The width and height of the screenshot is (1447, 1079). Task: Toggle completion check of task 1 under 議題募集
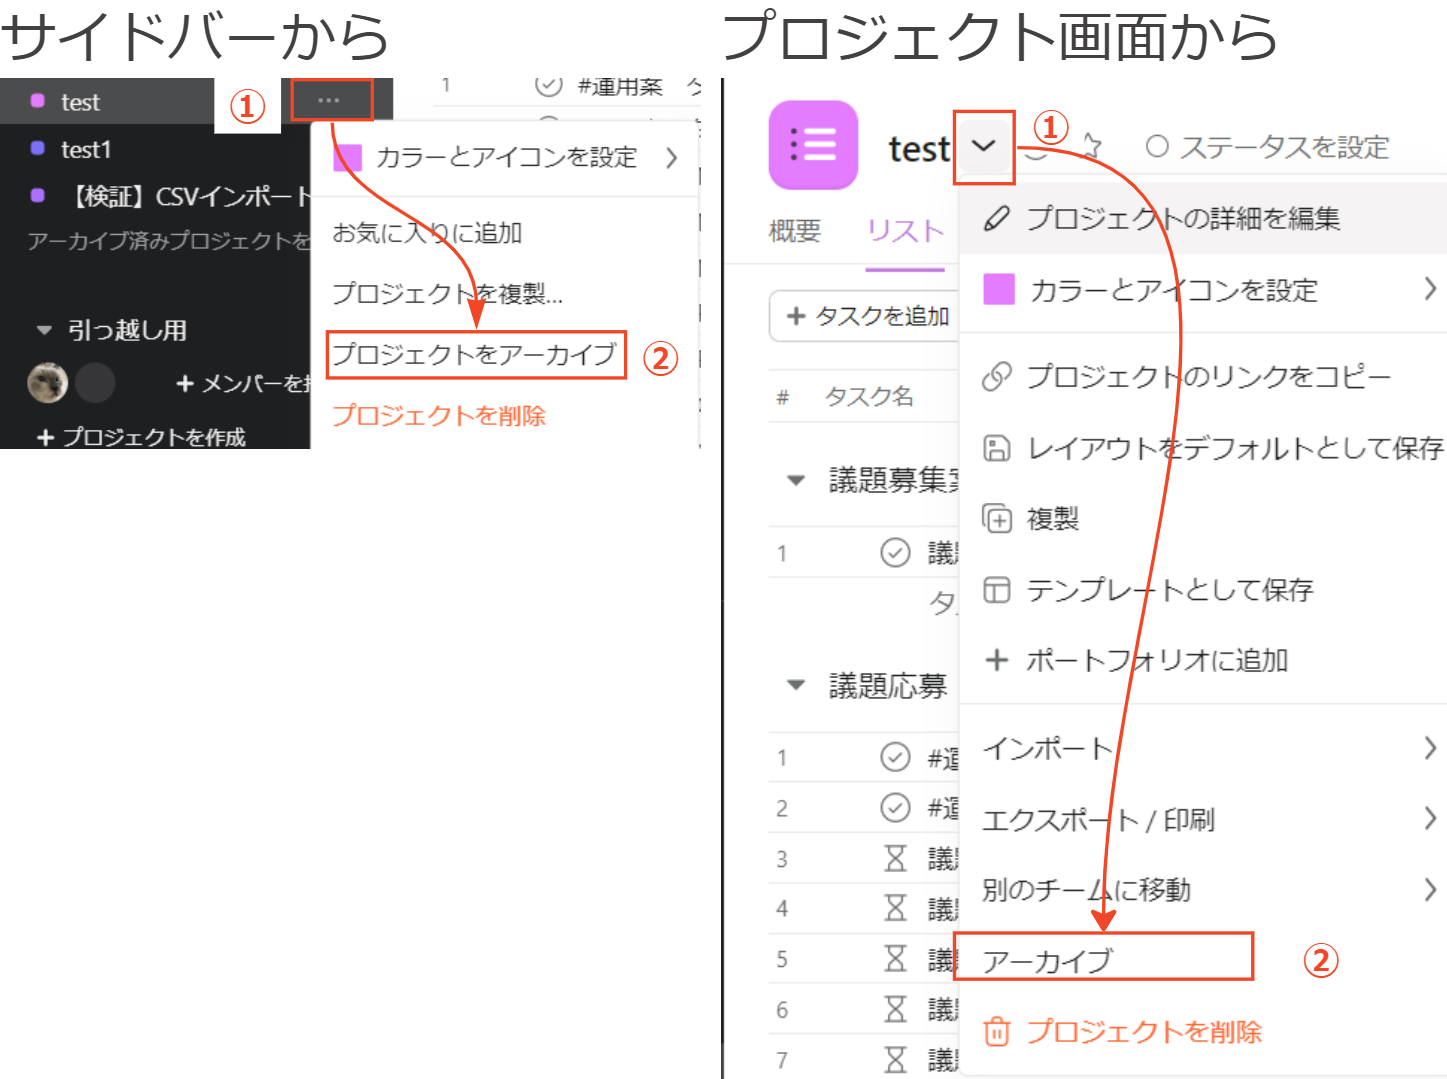pyautogui.click(x=895, y=552)
